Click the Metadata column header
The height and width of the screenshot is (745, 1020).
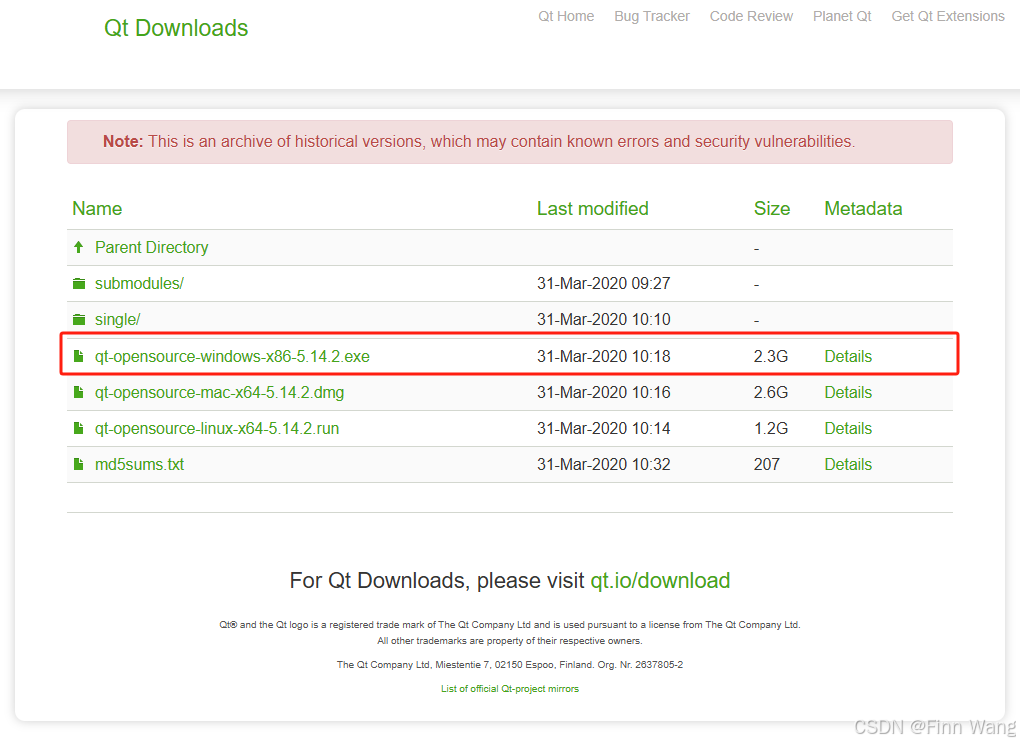pyautogui.click(x=863, y=208)
